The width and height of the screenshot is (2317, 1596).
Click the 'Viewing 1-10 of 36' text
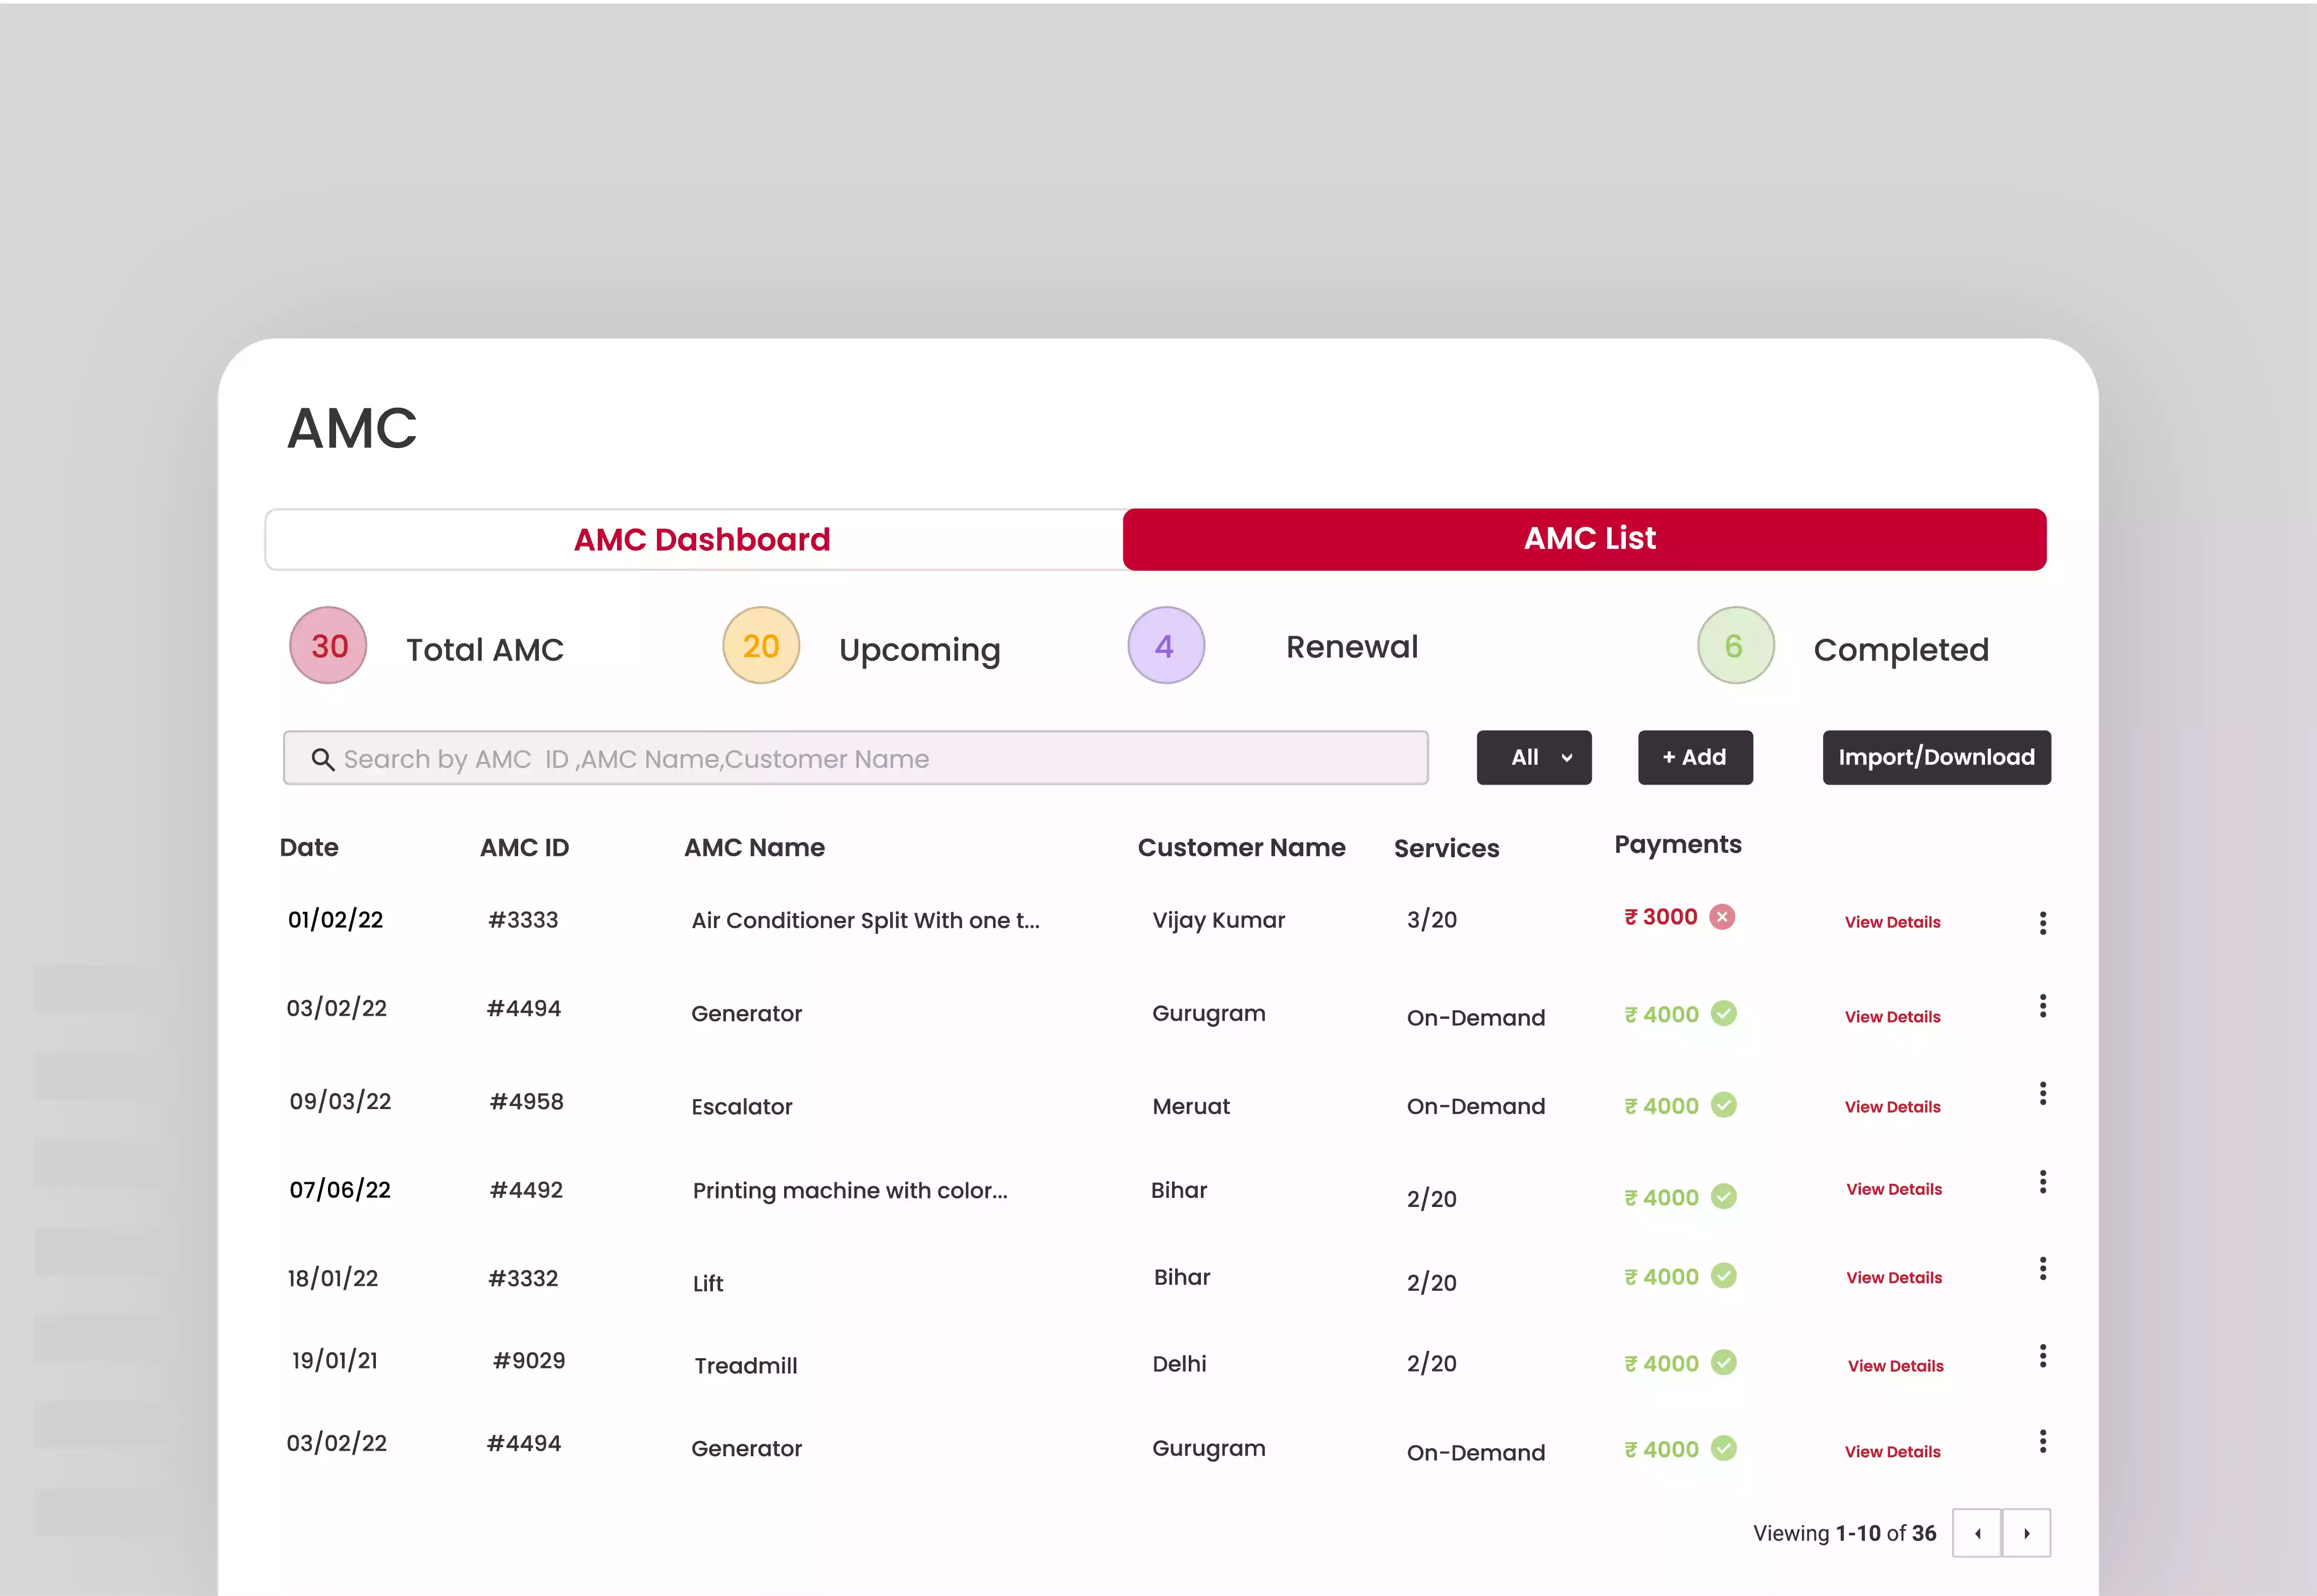pos(1845,1534)
